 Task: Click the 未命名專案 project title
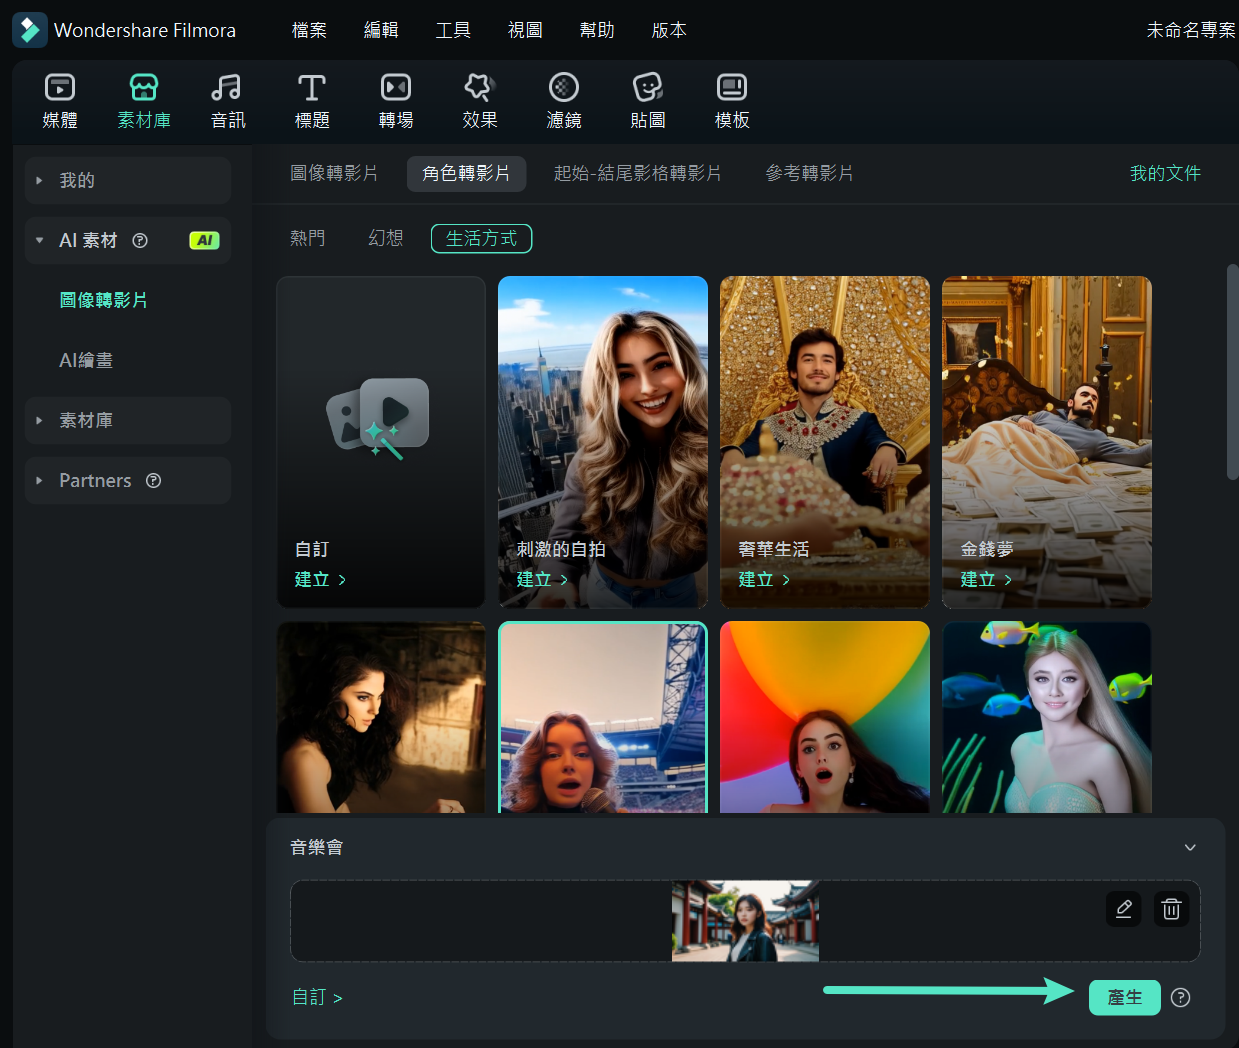point(1191,30)
